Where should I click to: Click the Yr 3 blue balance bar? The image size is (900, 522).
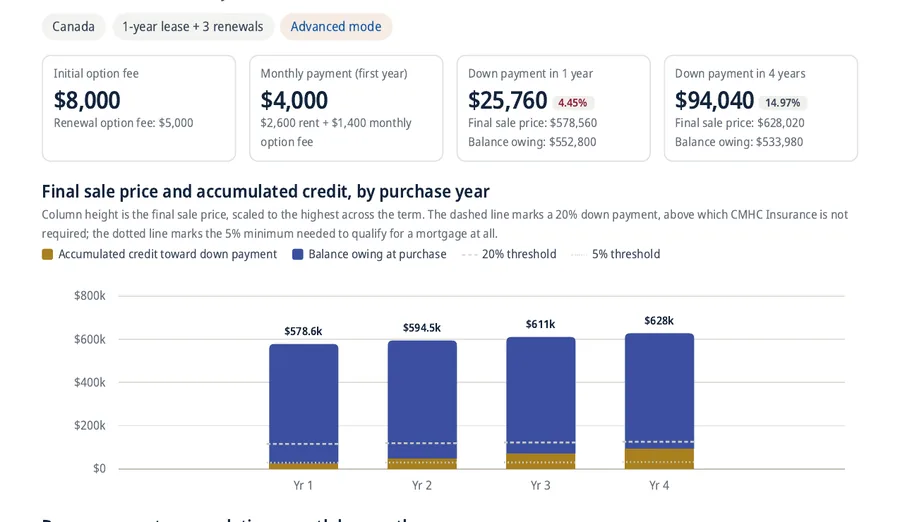(x=541, y=393)
